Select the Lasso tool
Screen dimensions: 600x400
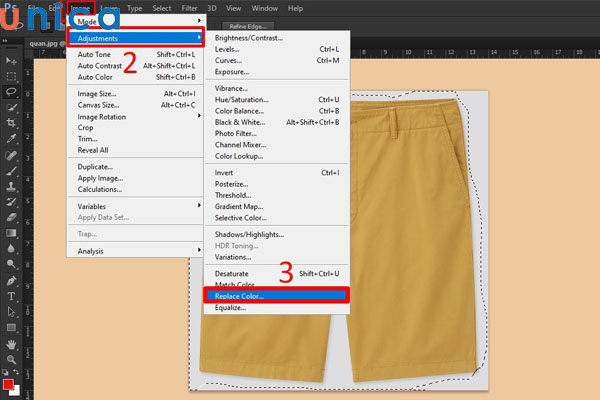click(11, 90)
